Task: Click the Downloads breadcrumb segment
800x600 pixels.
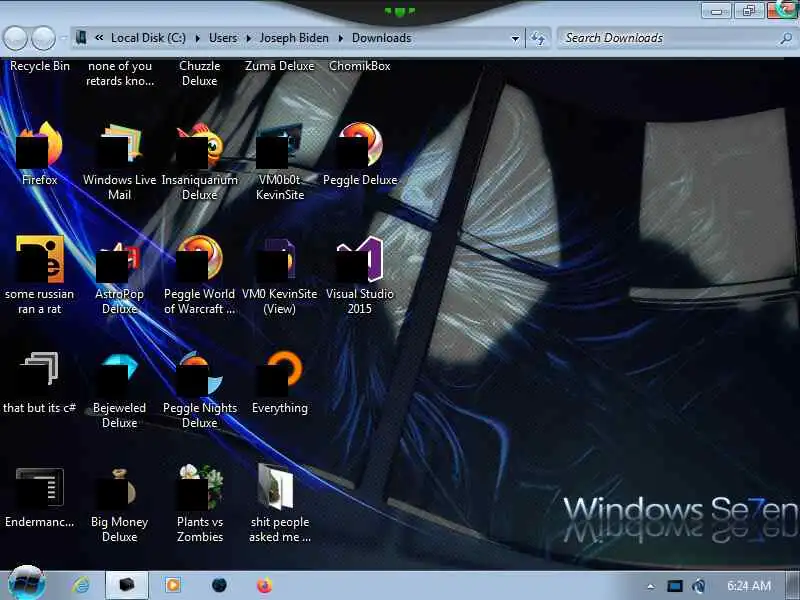Action: coord(382,38)
